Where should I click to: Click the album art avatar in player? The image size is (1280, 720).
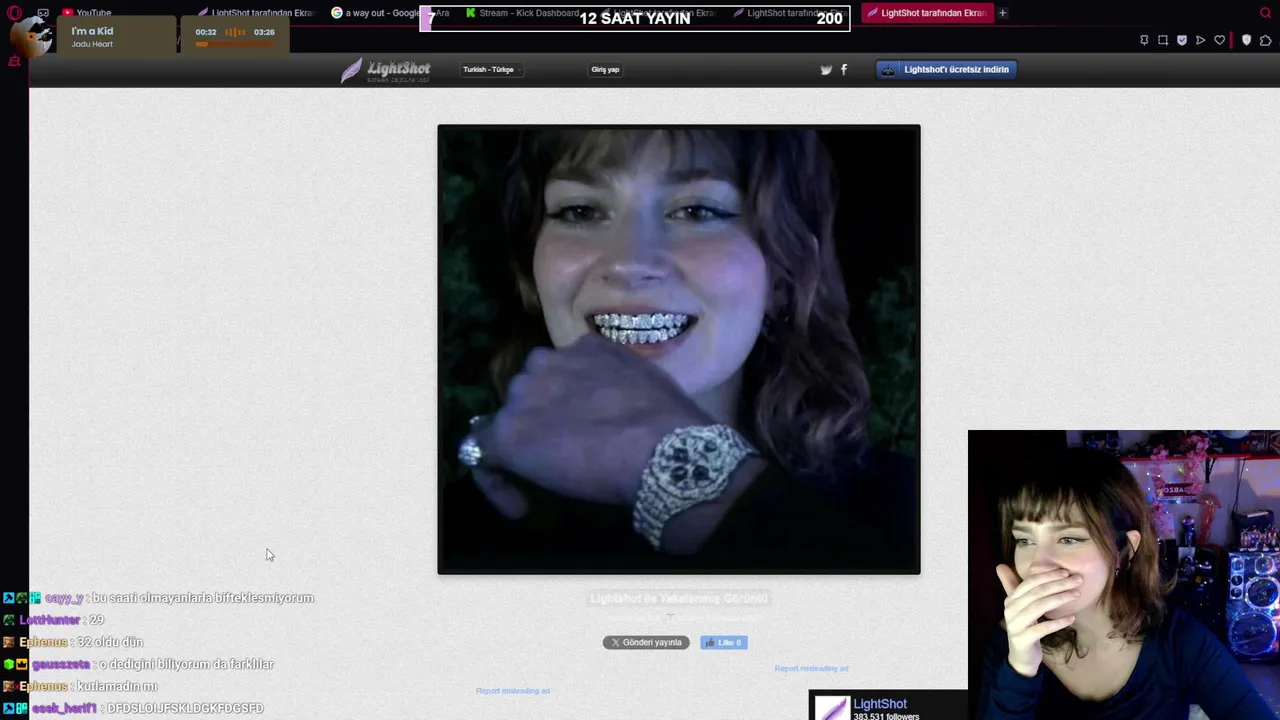pos(30,36)
